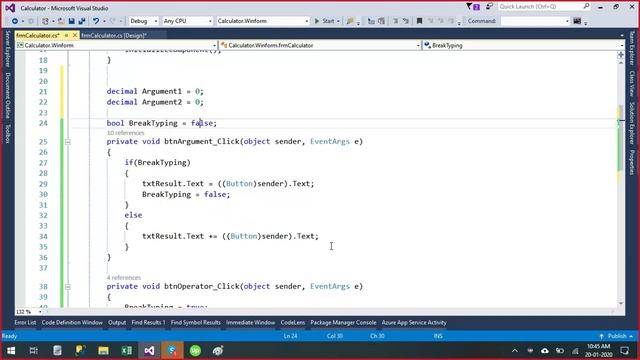The image size is (640, 360).
Task: Open the Solution Explorer side tab
Action: click(632, 123)
